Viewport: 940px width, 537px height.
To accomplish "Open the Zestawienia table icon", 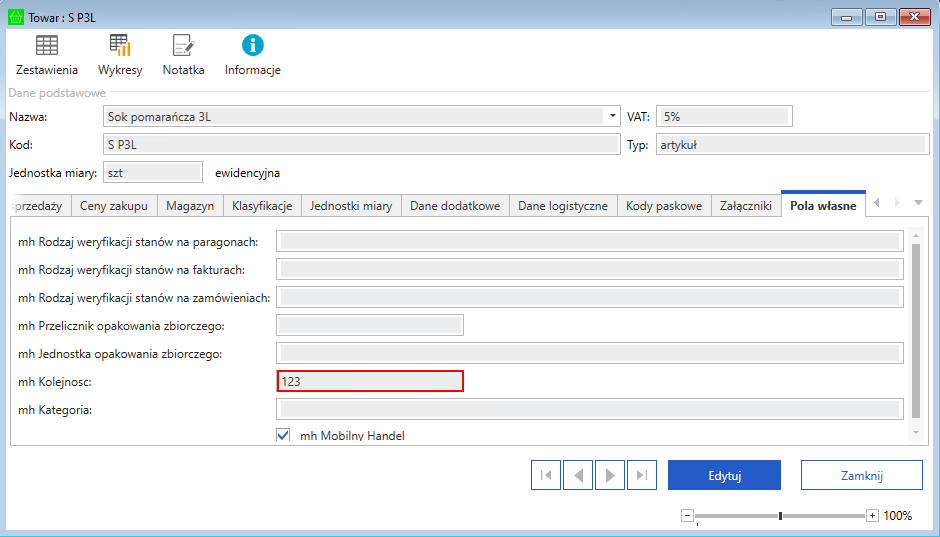I will pyautogui.click(x=47, y=46).
